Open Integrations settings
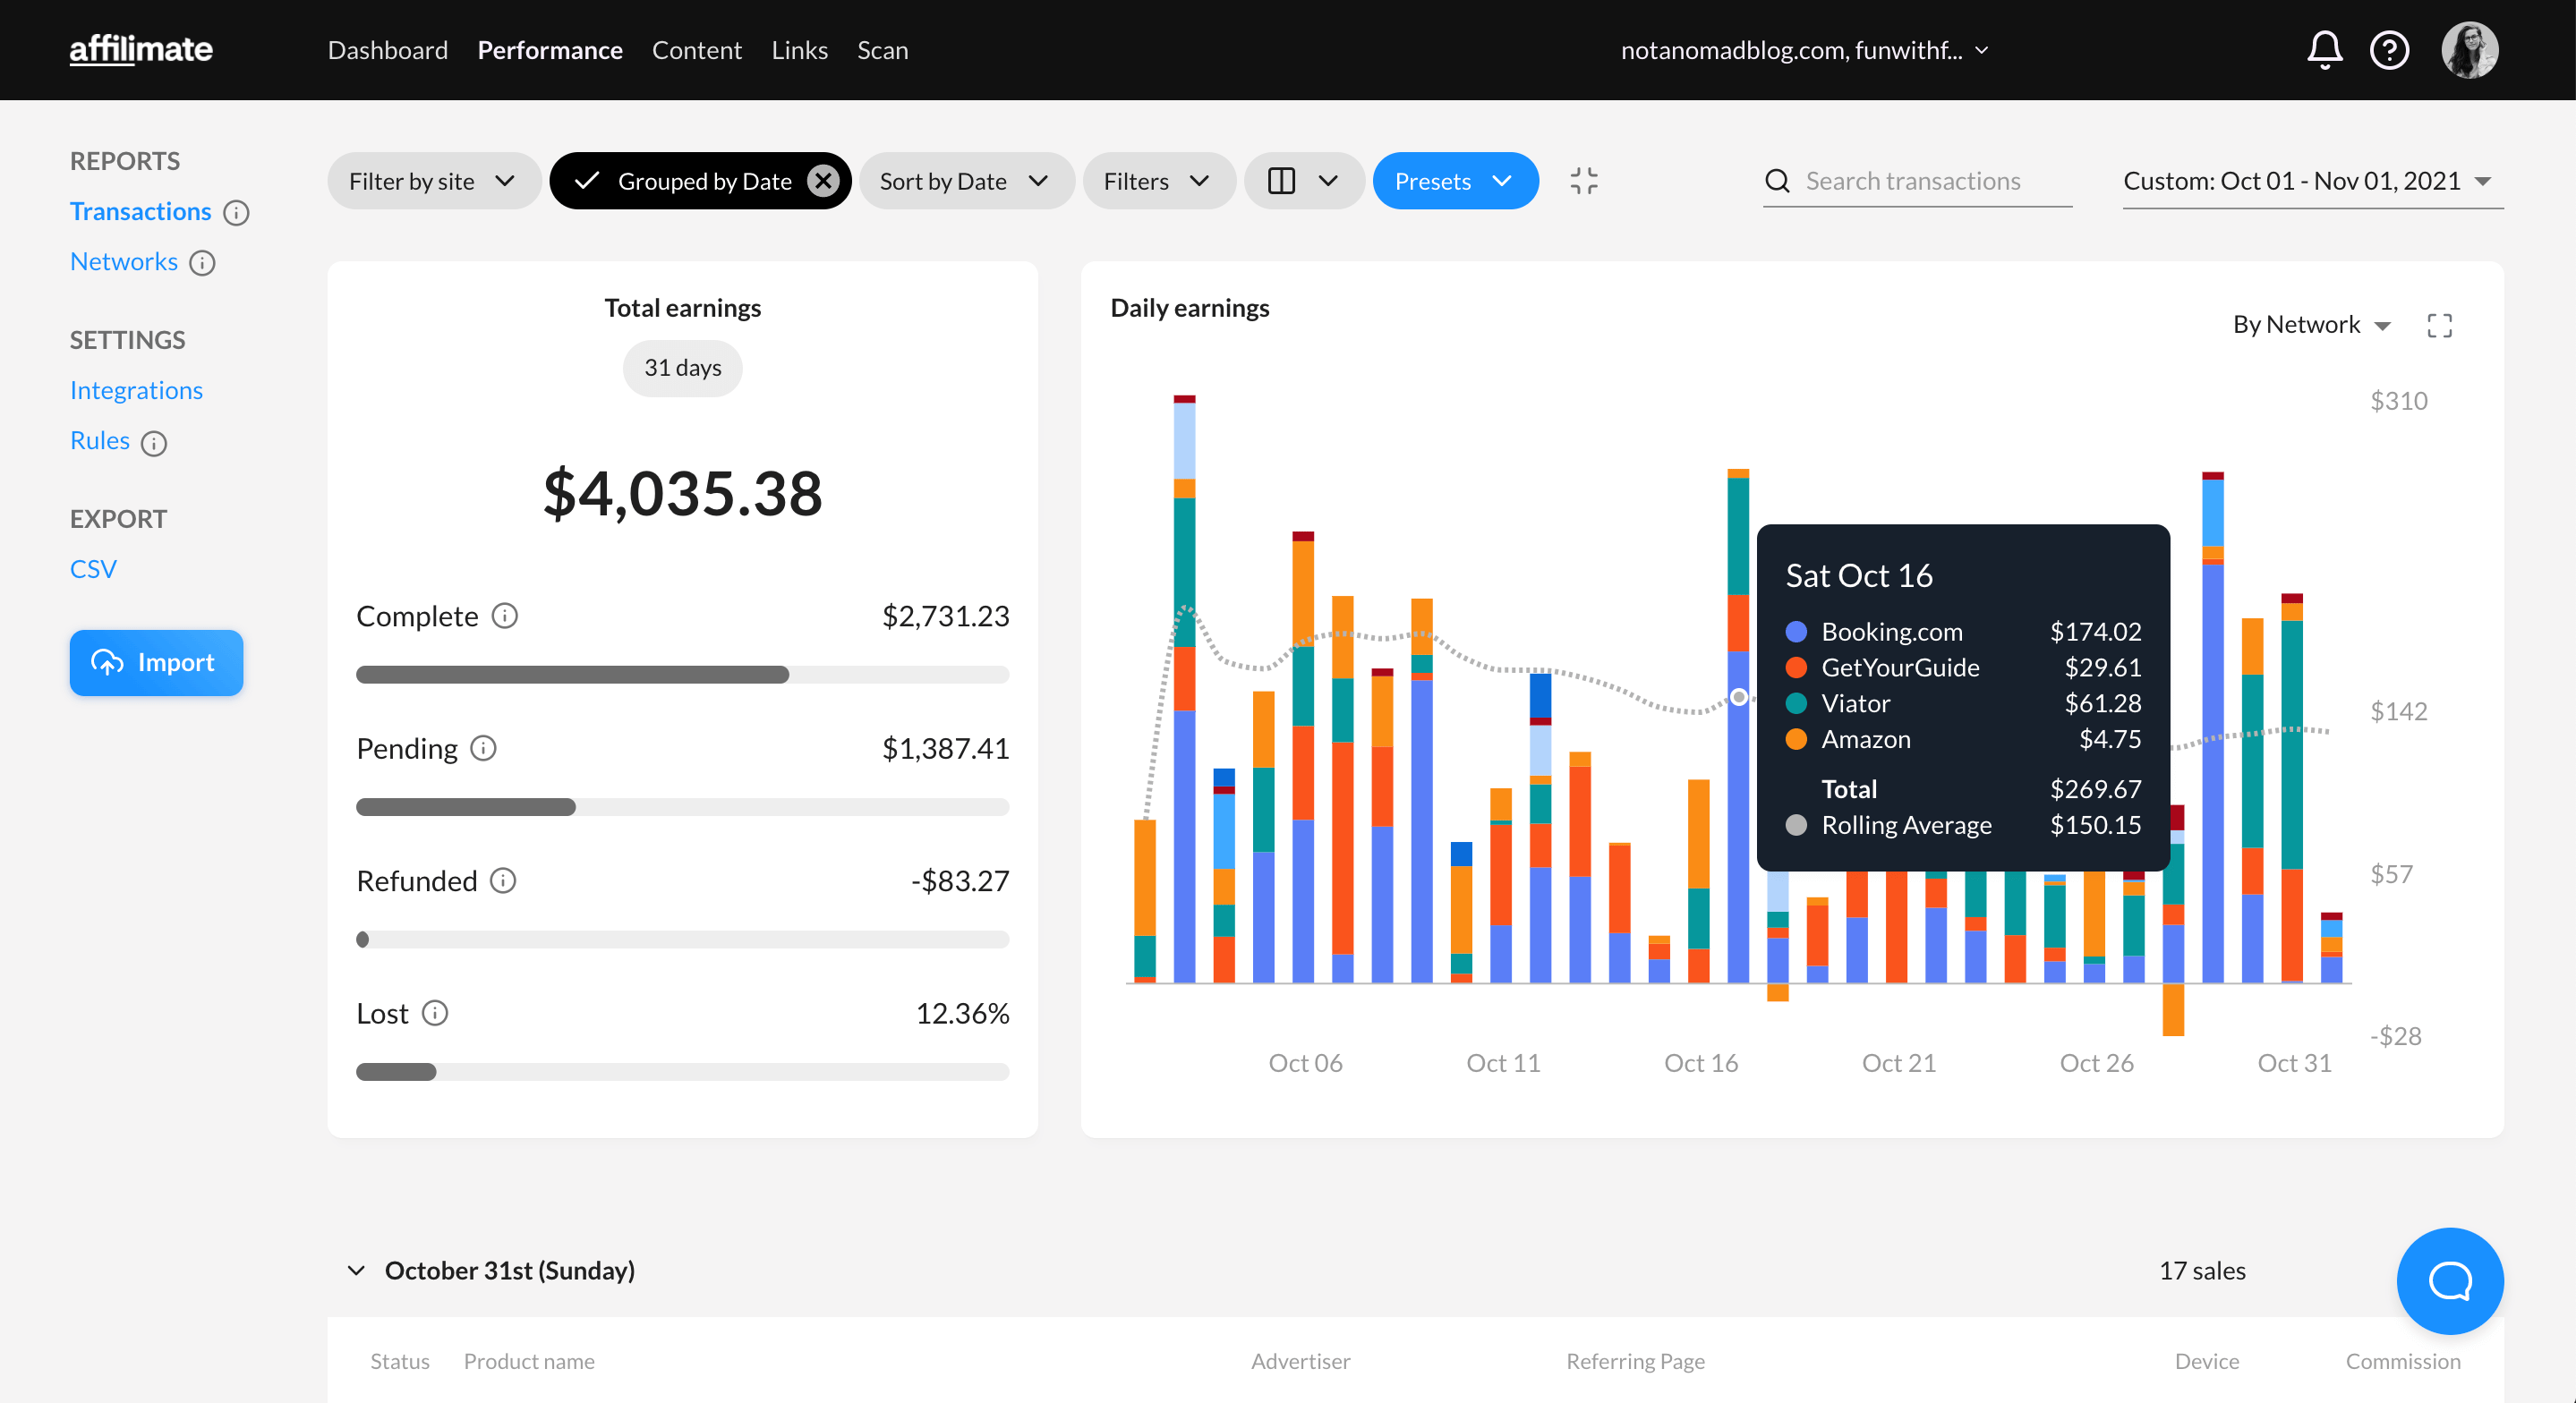 coord(136,391)
